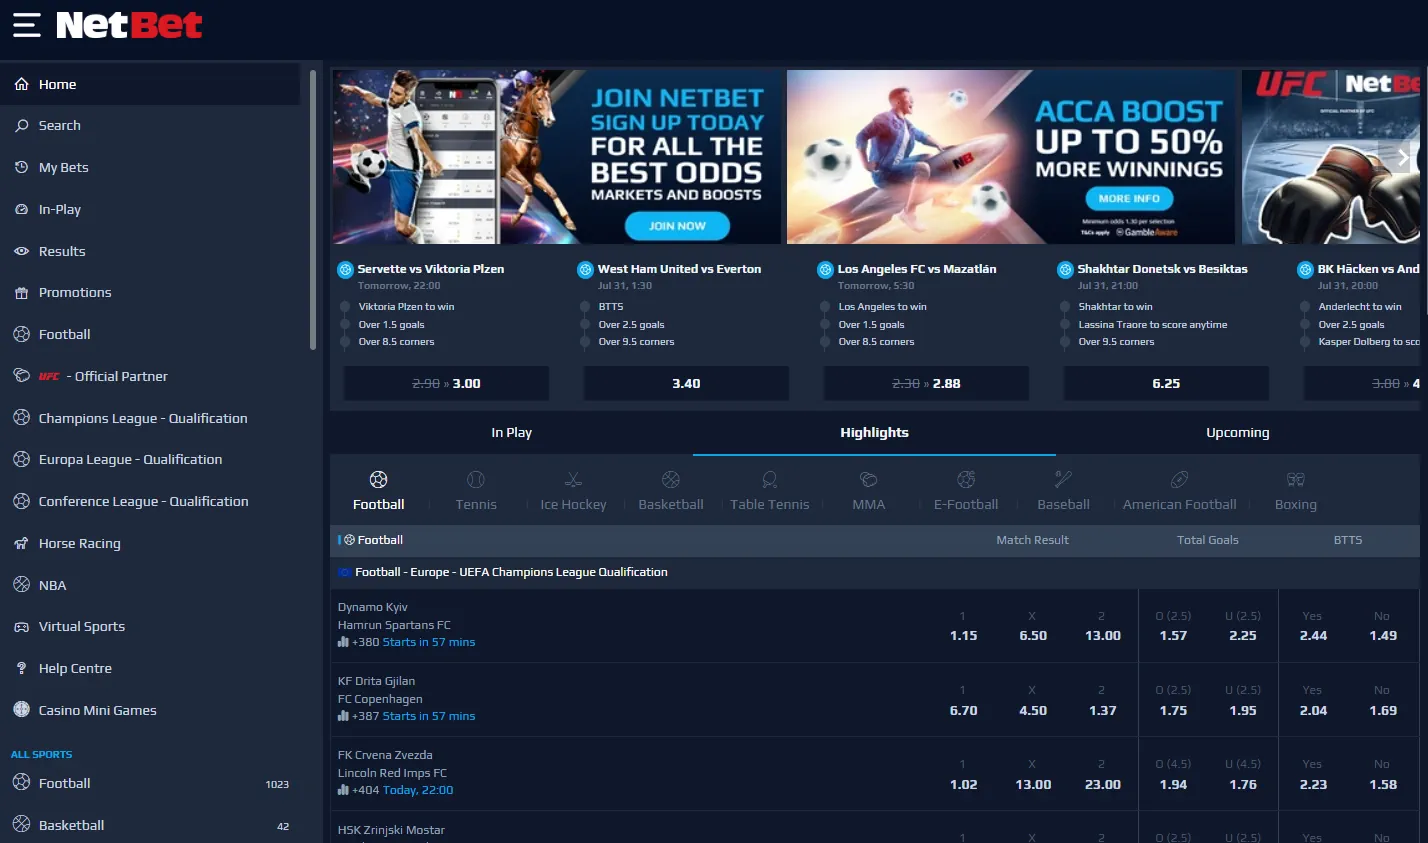1428x843 pixels.
Task: Select the MMA glove icon
Action: pyautogui.click(x=868, y=480)
